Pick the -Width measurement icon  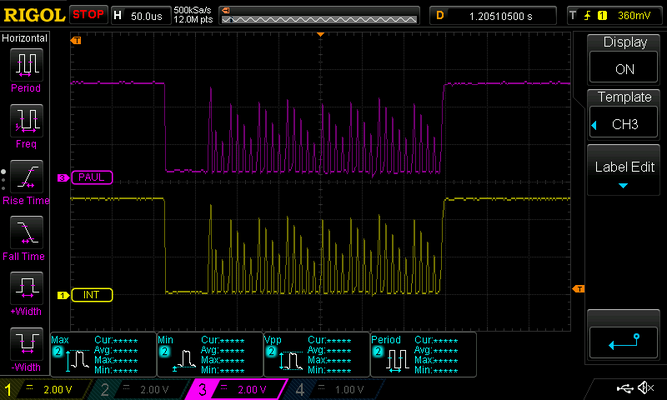pyautogui.click(x=27, y=346)
